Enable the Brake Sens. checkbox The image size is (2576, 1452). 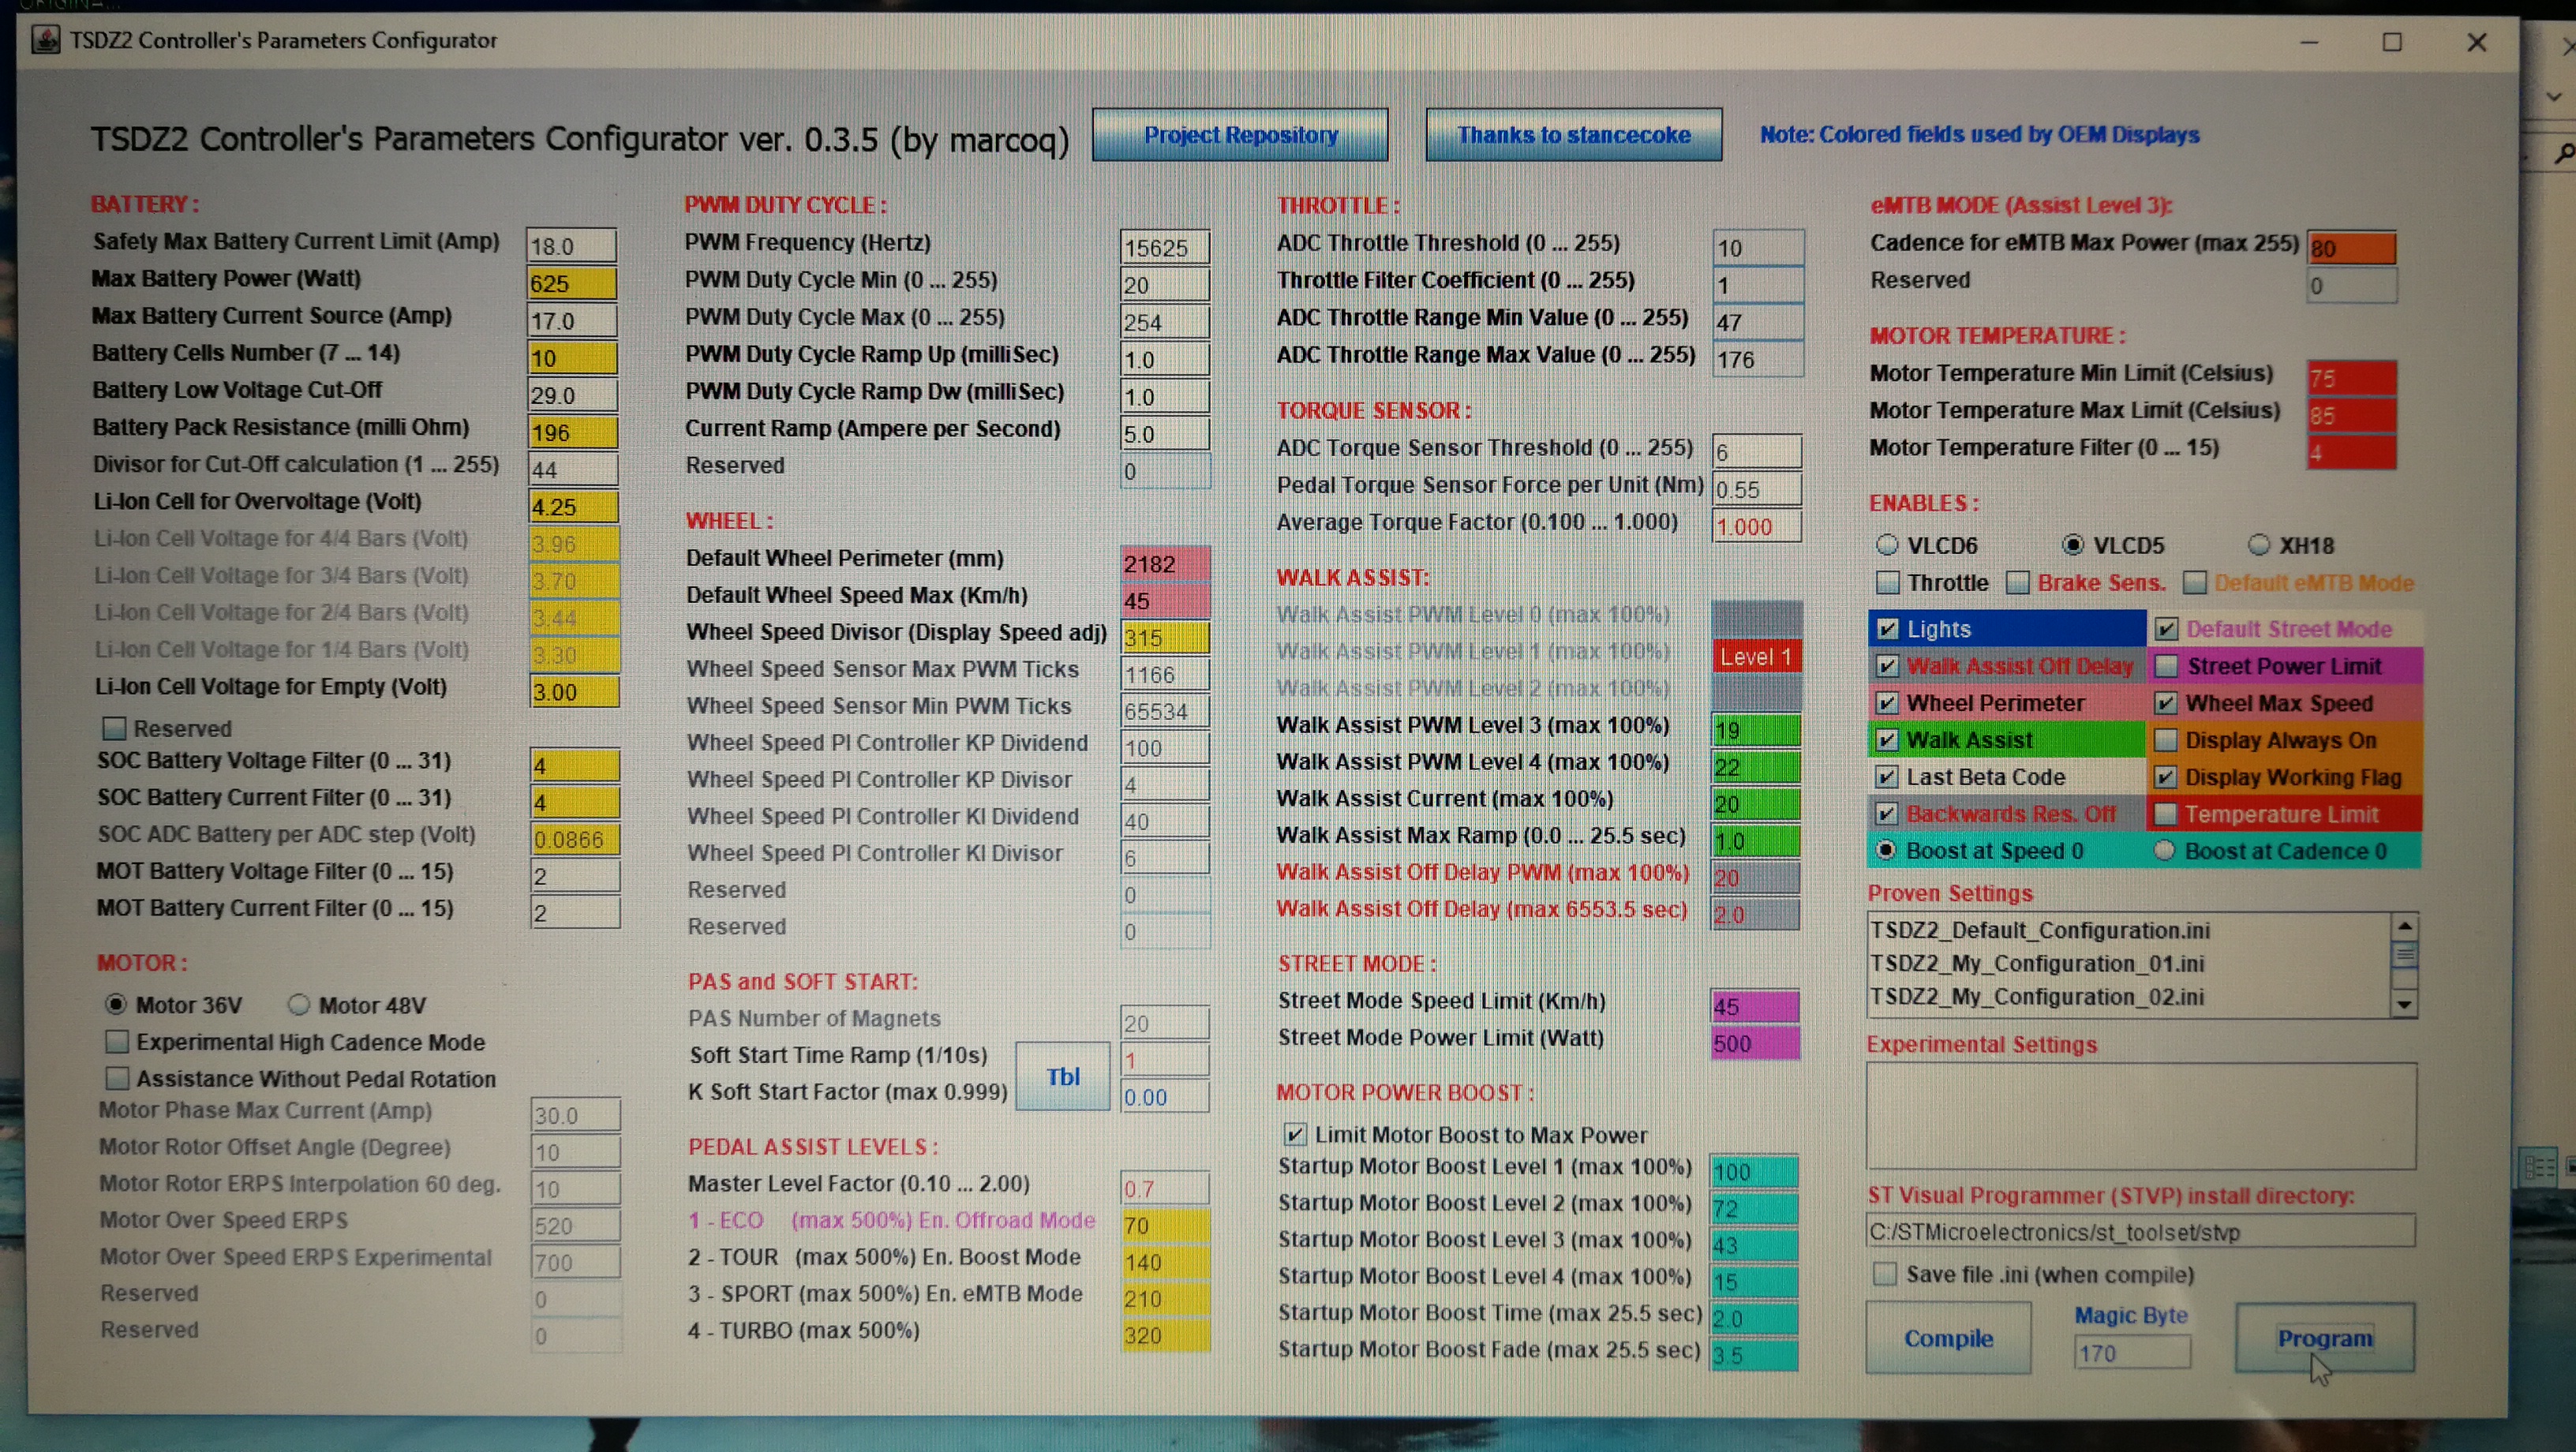point(2018,582)
